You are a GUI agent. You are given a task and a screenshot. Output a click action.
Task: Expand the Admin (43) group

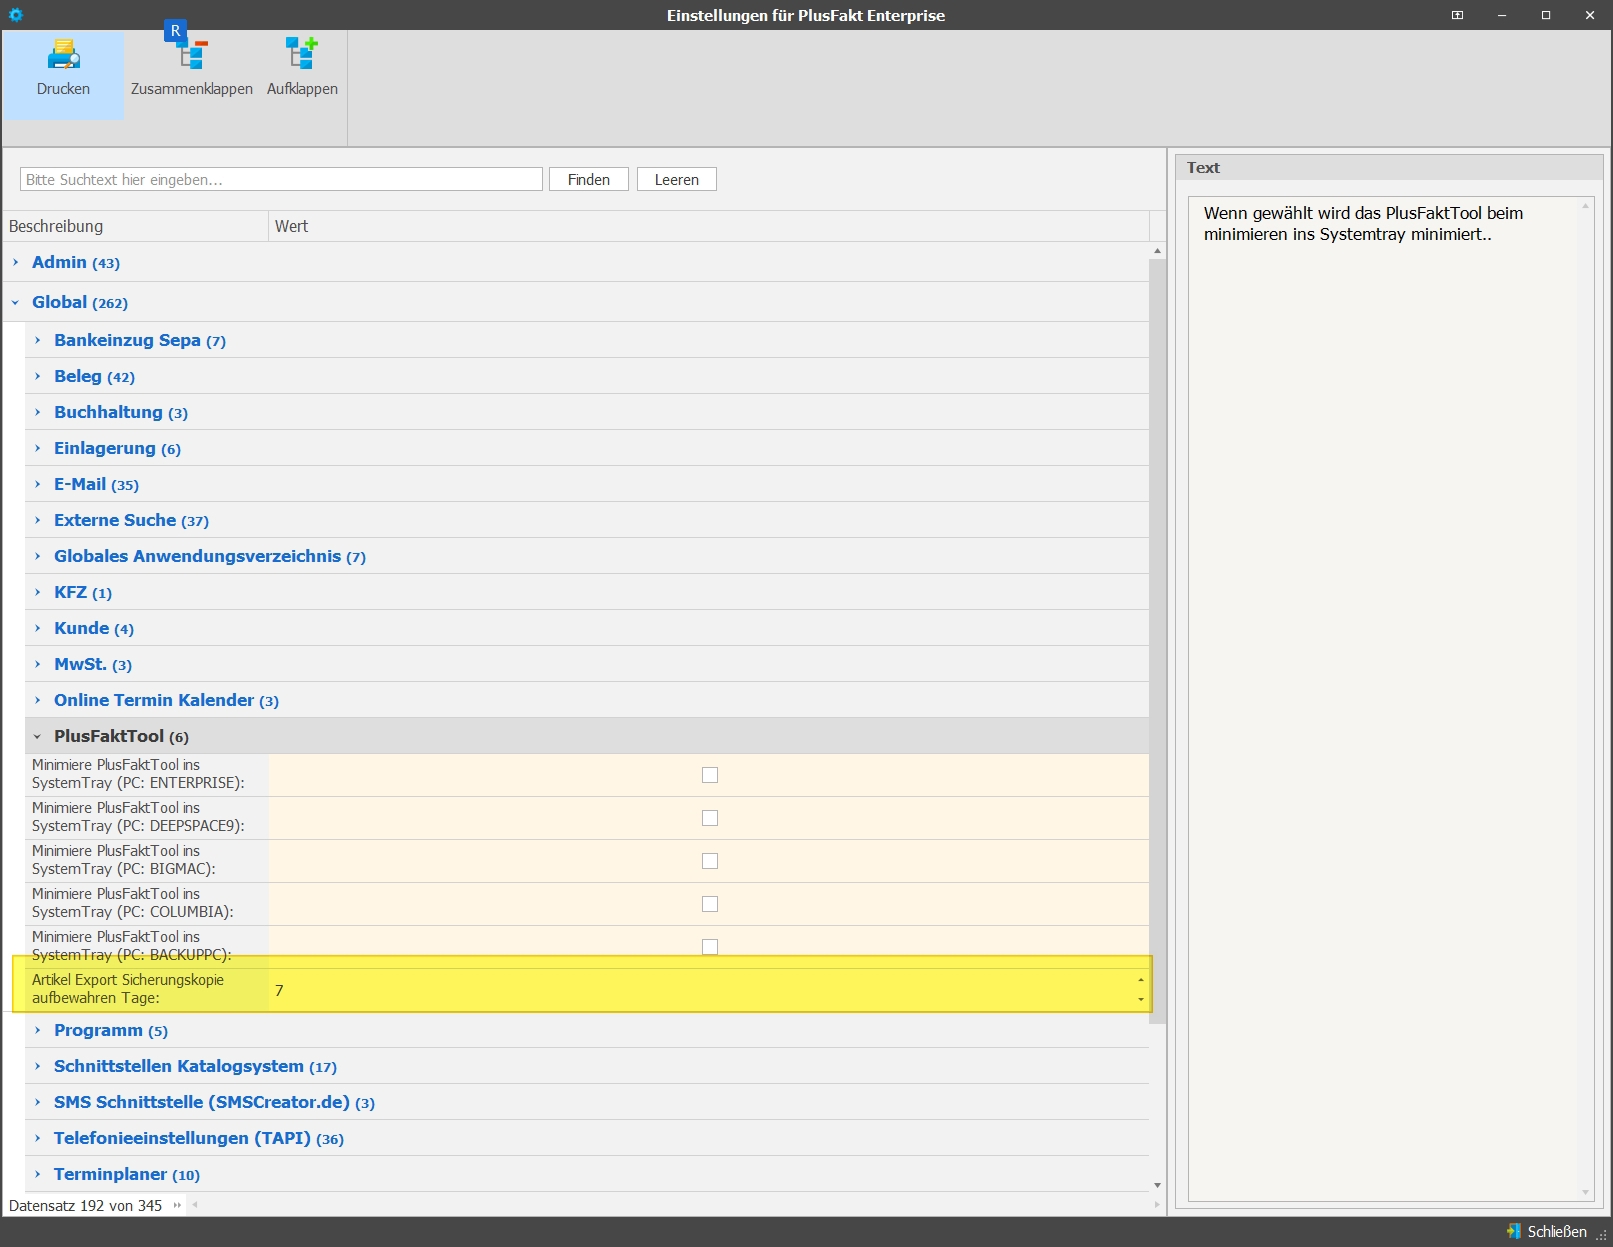tap(15, 262)
